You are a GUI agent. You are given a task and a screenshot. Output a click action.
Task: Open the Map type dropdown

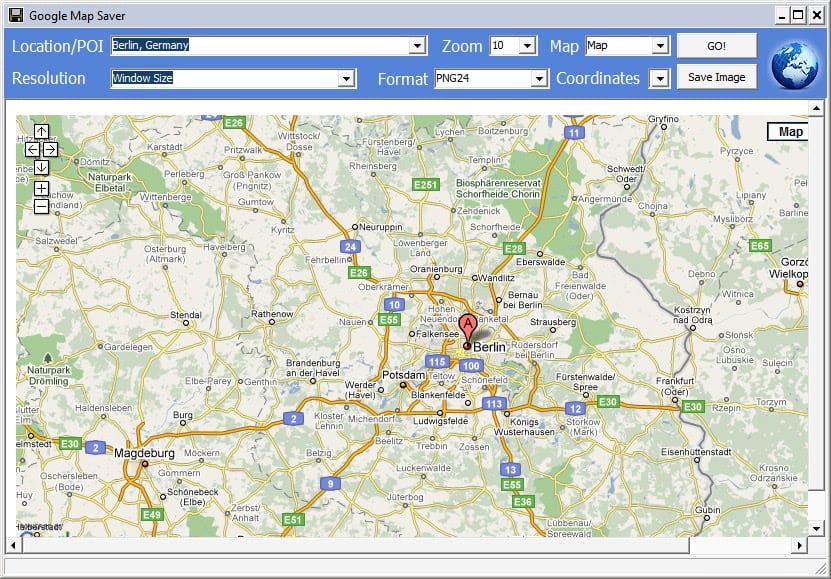pyautogui.click(x=659, y=46)
